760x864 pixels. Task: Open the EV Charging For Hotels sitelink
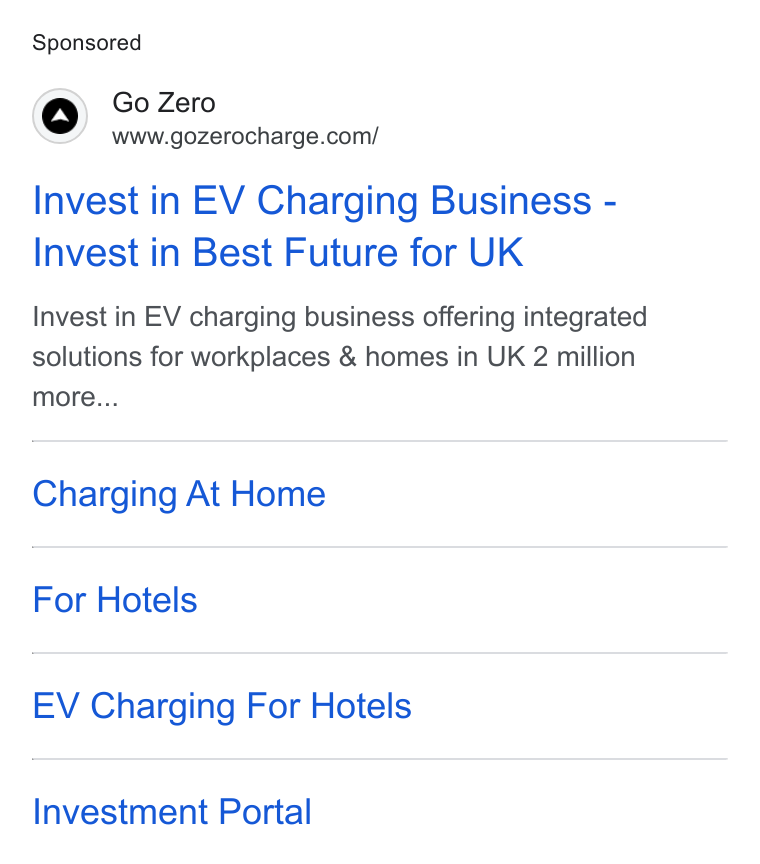(x=222, y=706)
